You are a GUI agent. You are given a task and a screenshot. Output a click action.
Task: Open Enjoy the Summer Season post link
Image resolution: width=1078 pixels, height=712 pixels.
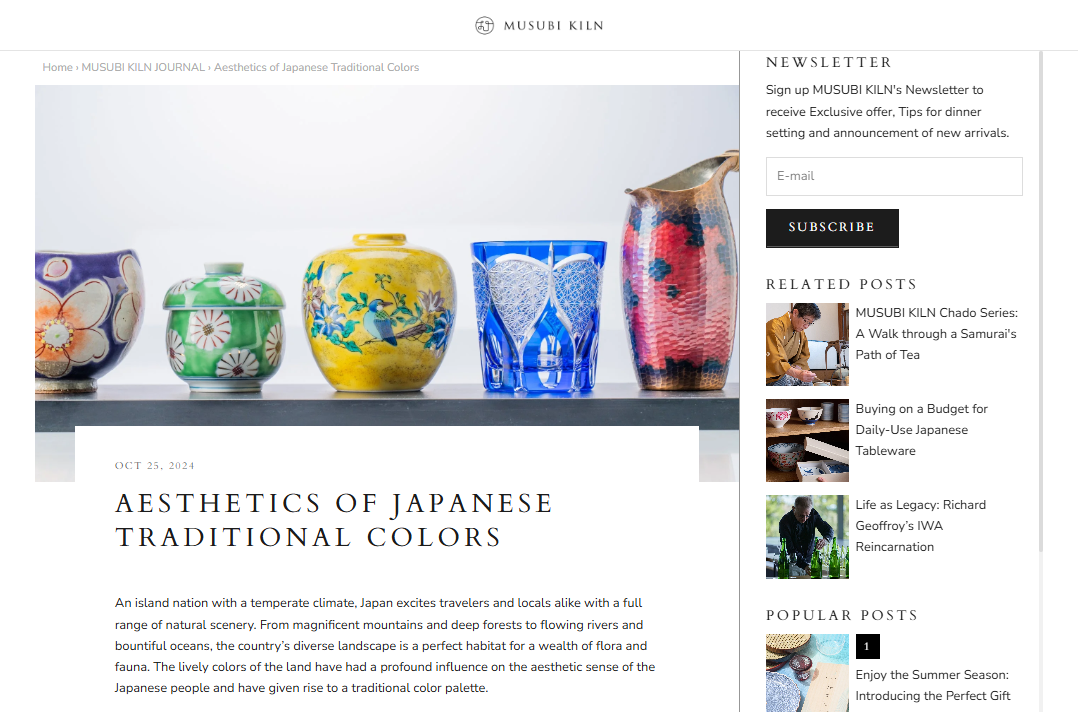pyautogui.click(x=932, y=685)
